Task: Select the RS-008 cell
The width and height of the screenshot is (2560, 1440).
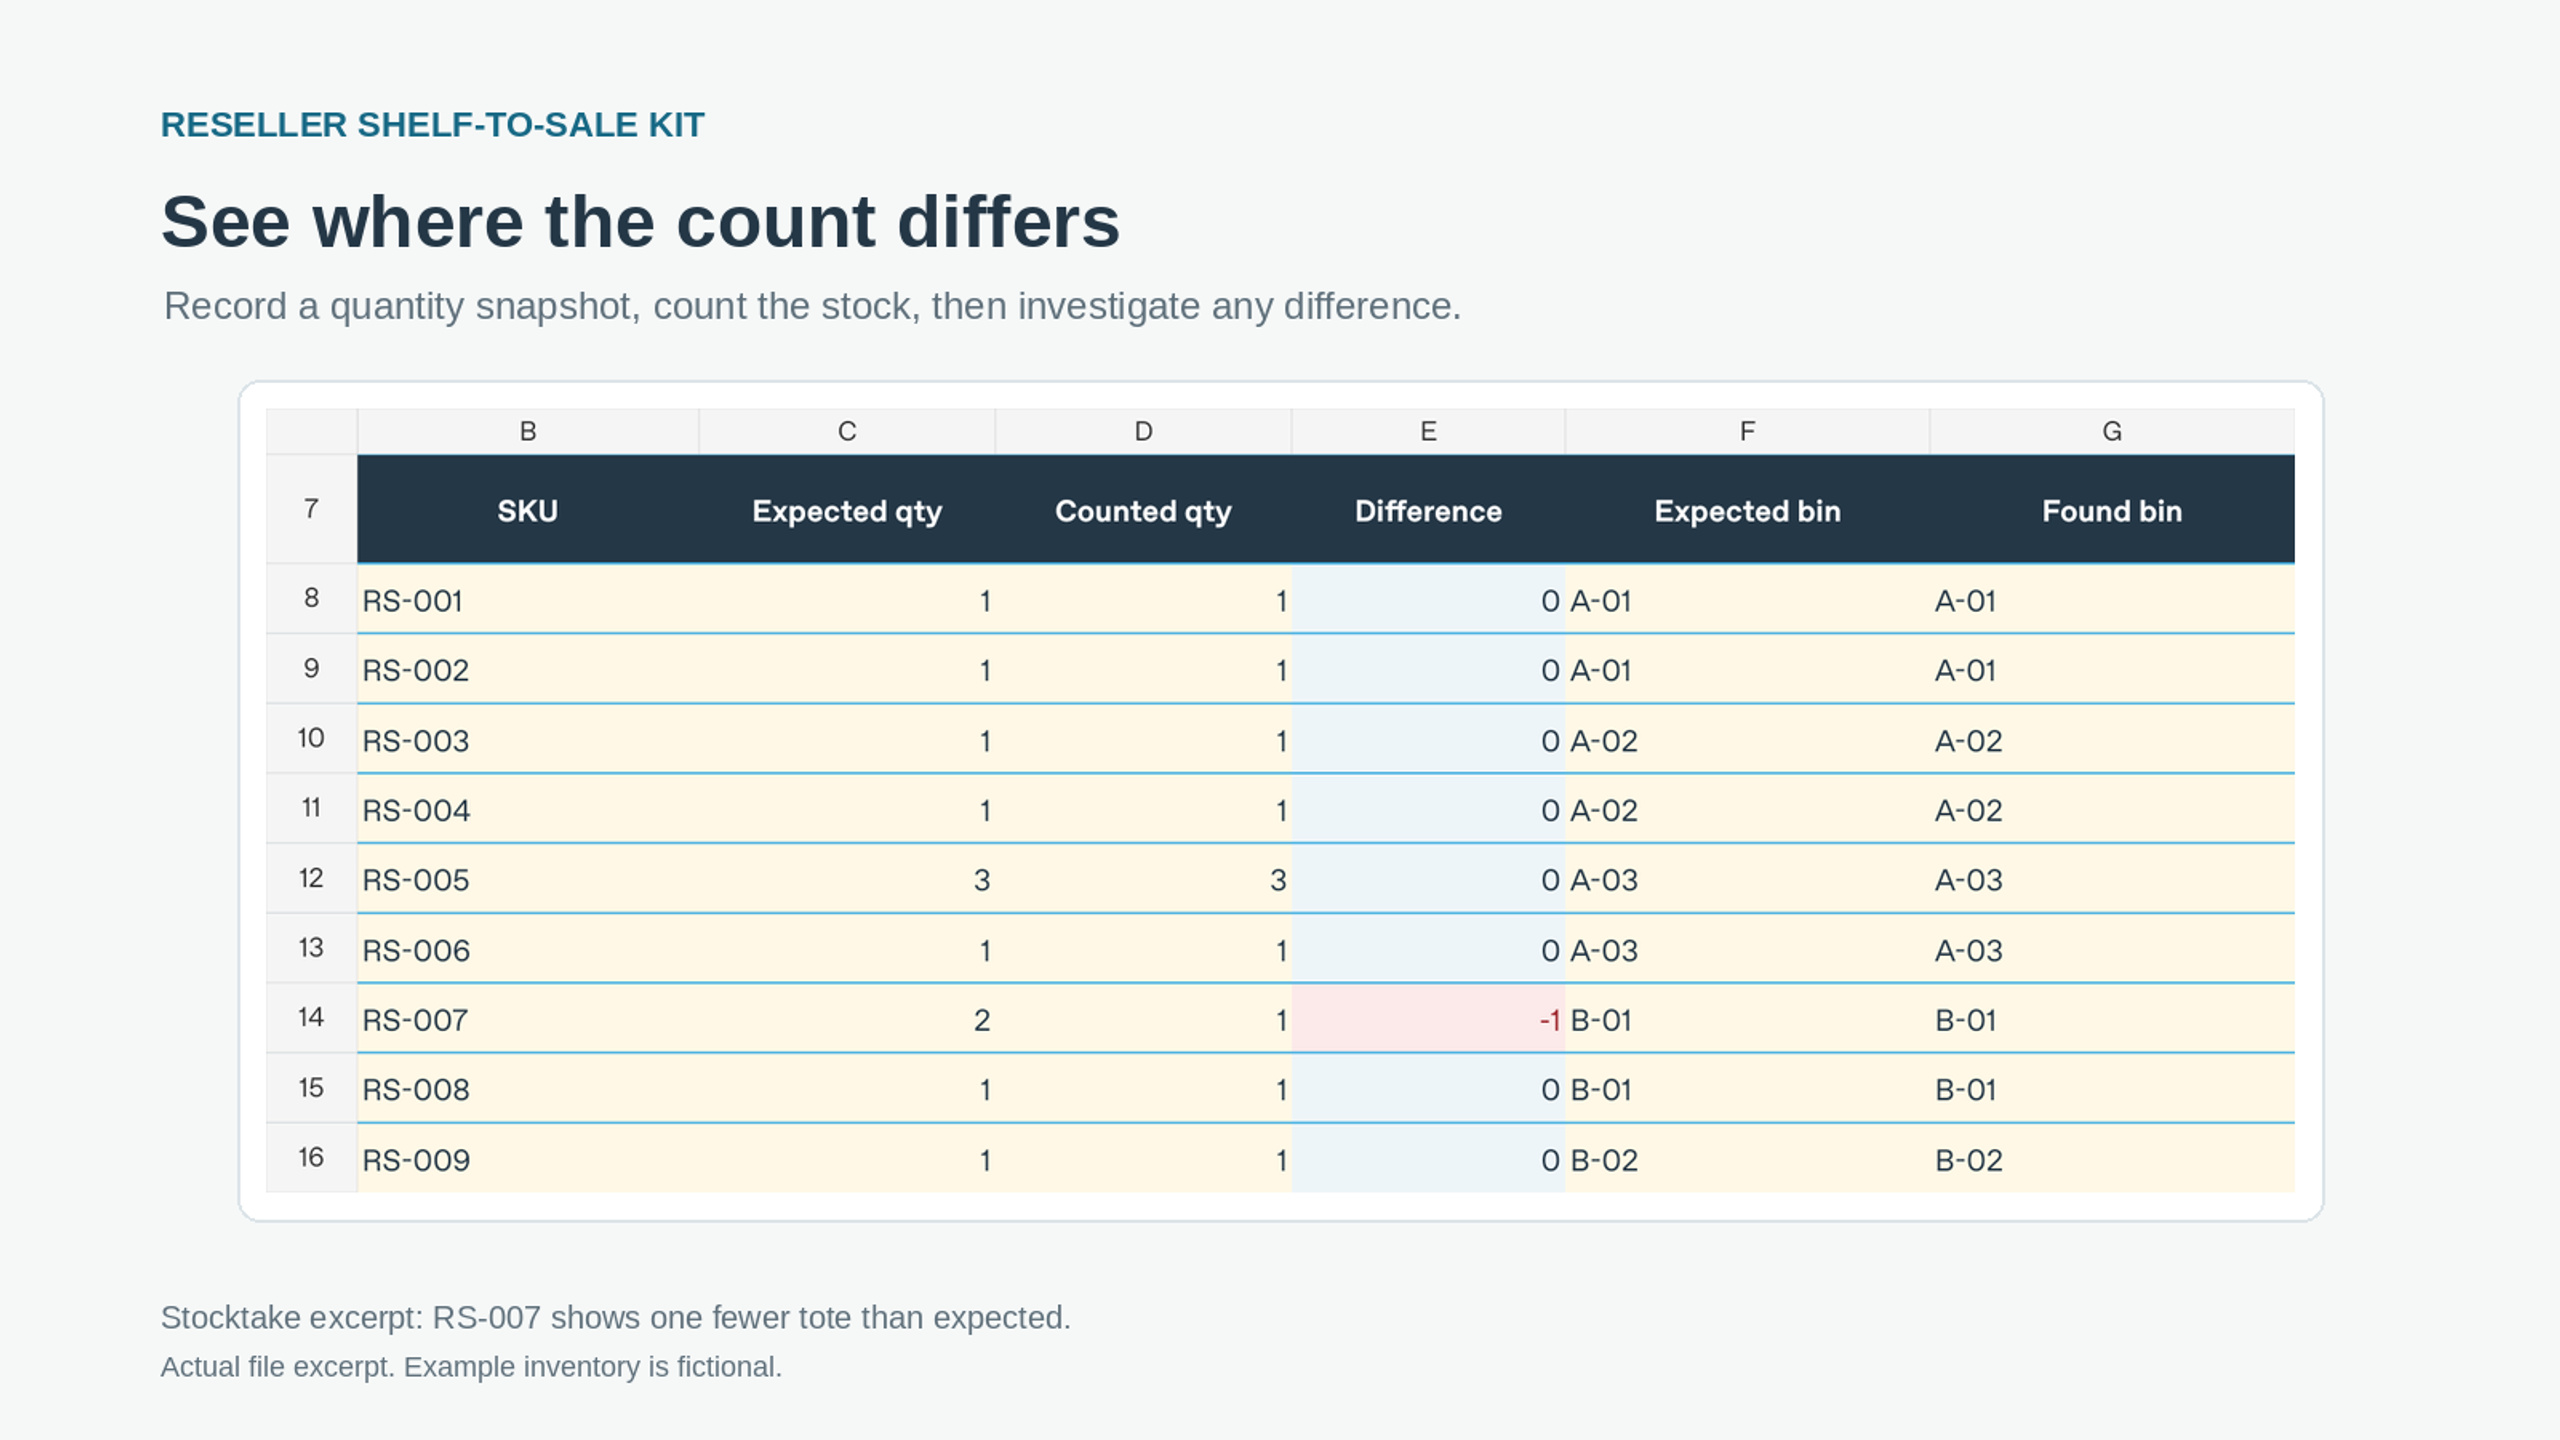Action: coord(528,1089)
